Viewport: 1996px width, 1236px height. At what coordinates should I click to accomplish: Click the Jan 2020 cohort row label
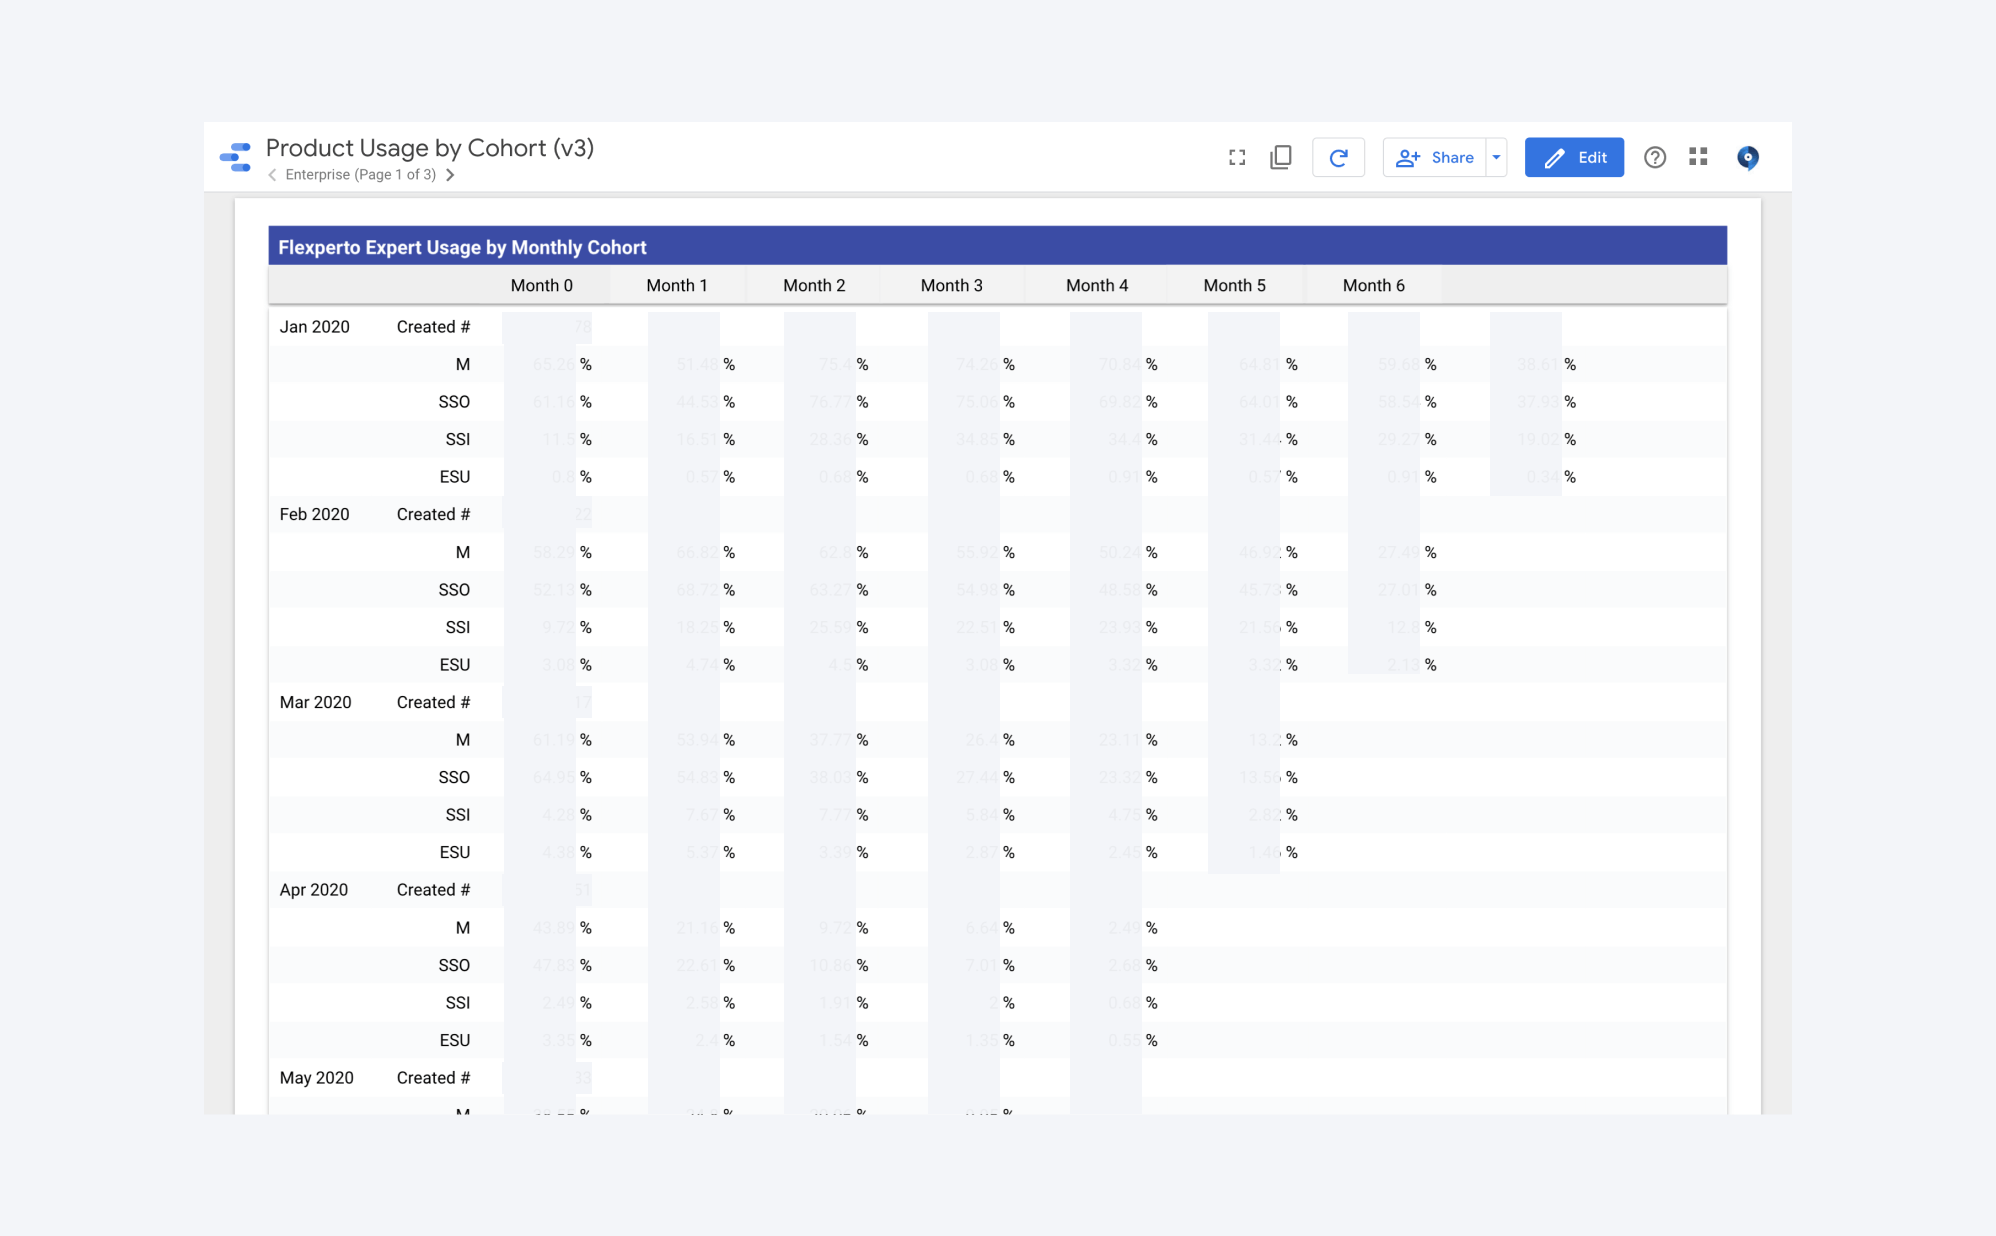tap(314, 327)
